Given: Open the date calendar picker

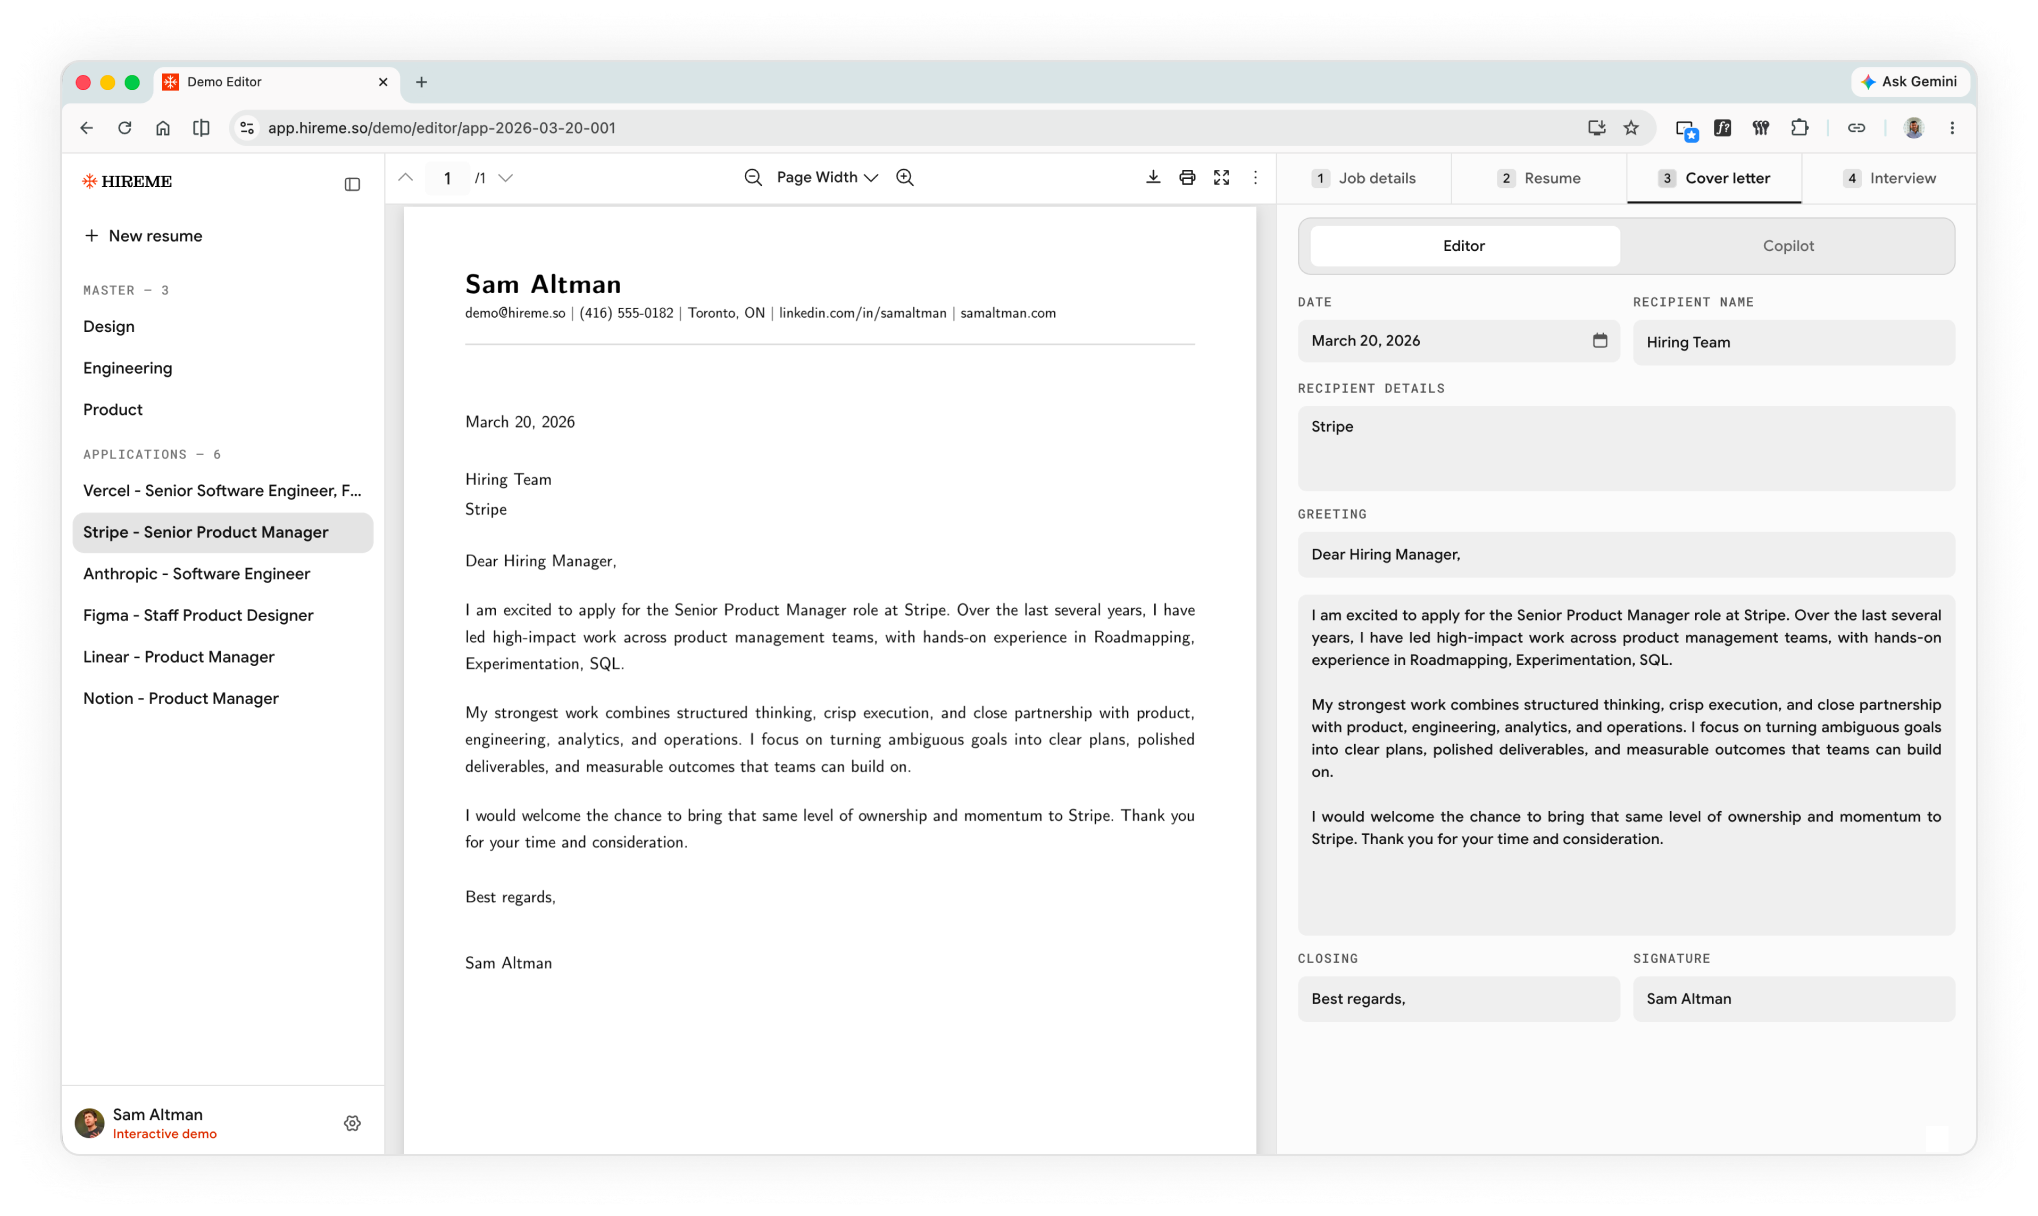Looking at the screenshot, I should coord(1600,341).
